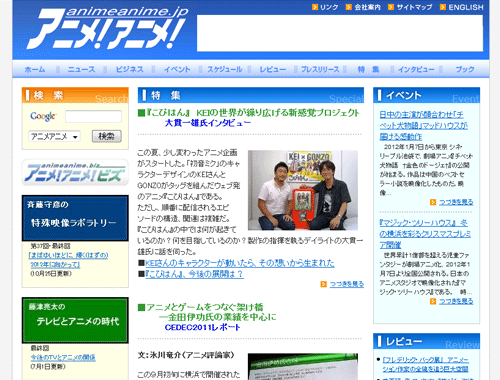Open the 『フレデリック・バック展』 review link

pos(426,364)
